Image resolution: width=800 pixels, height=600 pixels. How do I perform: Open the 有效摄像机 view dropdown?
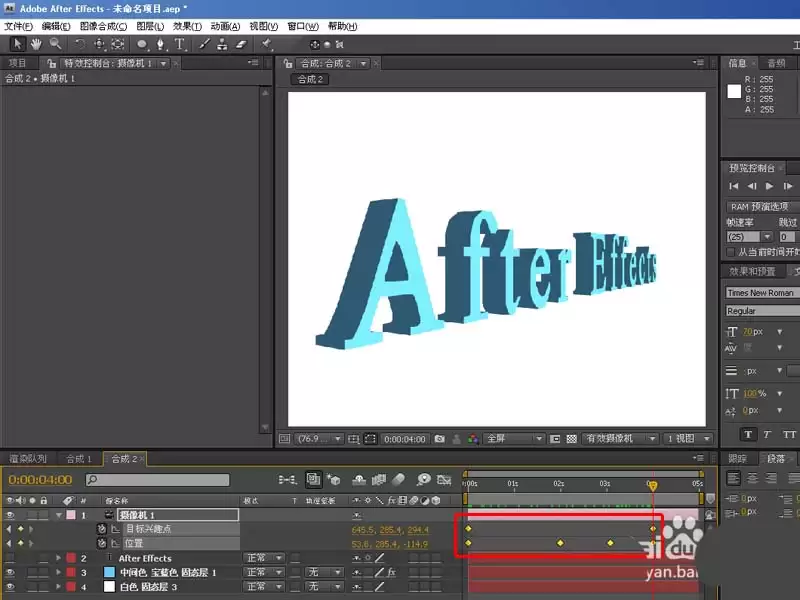point(619,439)
